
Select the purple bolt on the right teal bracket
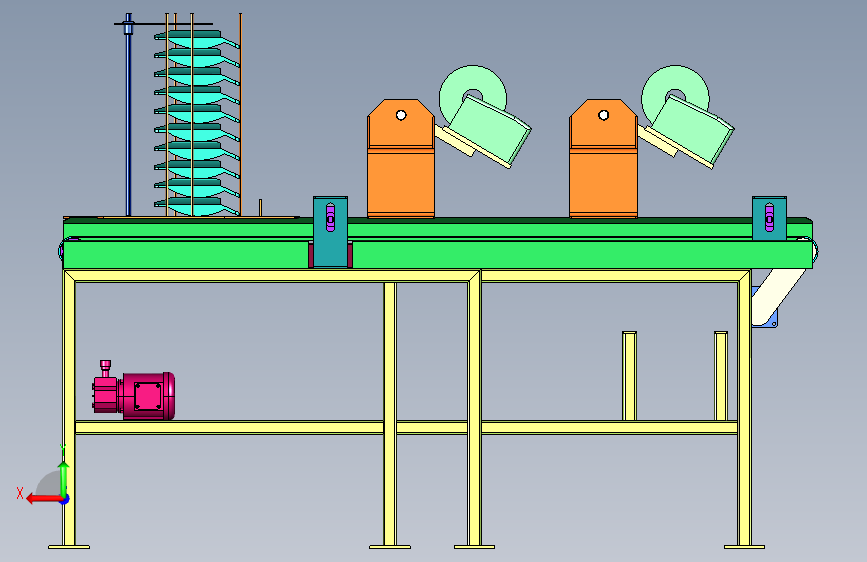point(769,217)
